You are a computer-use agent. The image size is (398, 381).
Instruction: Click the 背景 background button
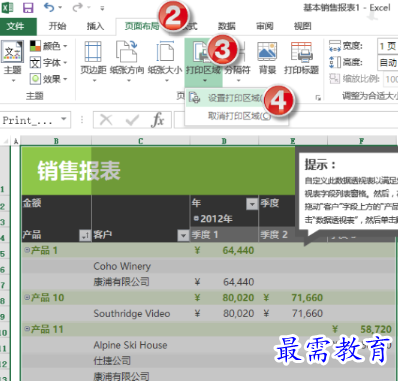pos(267,58)
